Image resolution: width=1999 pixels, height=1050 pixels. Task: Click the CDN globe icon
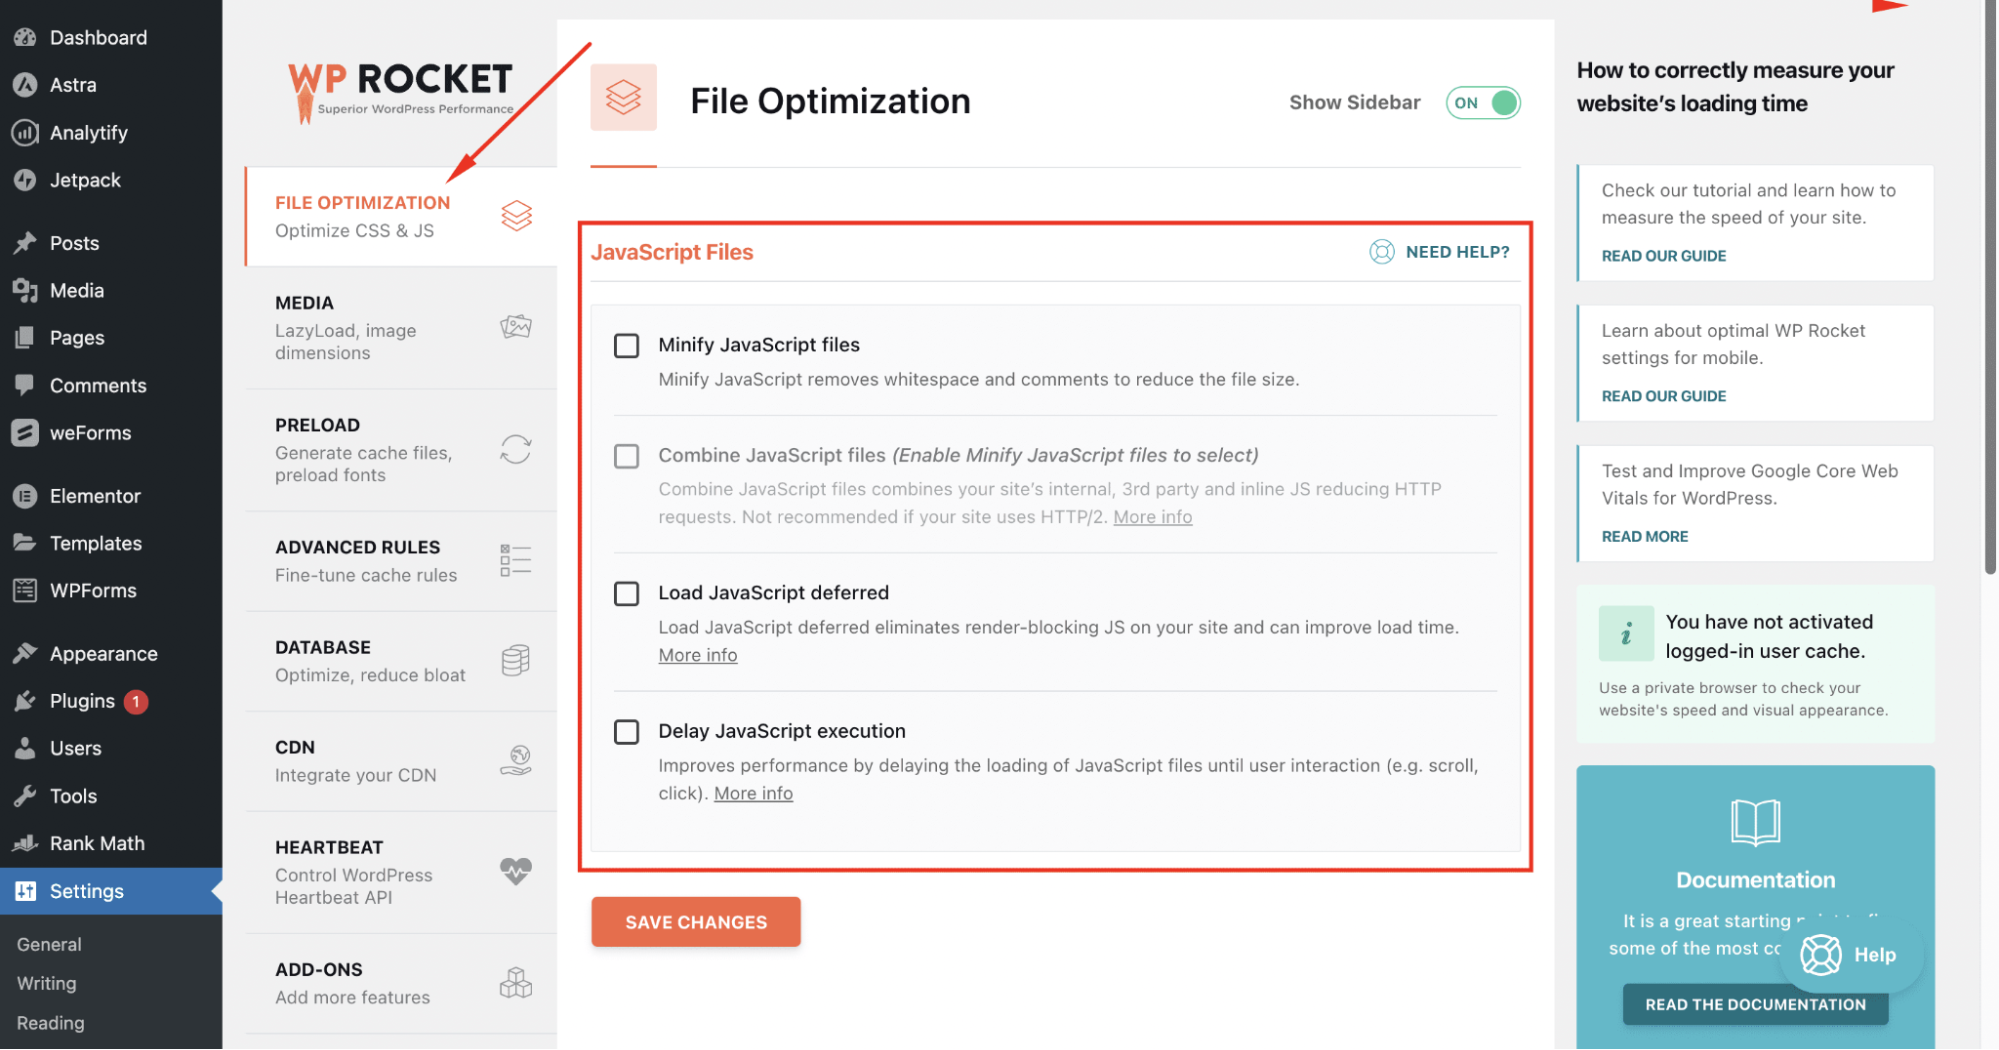pos(516,760)
